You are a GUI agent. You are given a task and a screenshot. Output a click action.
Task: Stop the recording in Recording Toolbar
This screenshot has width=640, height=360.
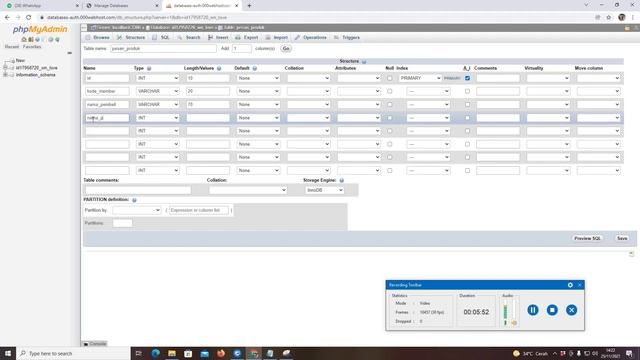click(x=552, y=310)
